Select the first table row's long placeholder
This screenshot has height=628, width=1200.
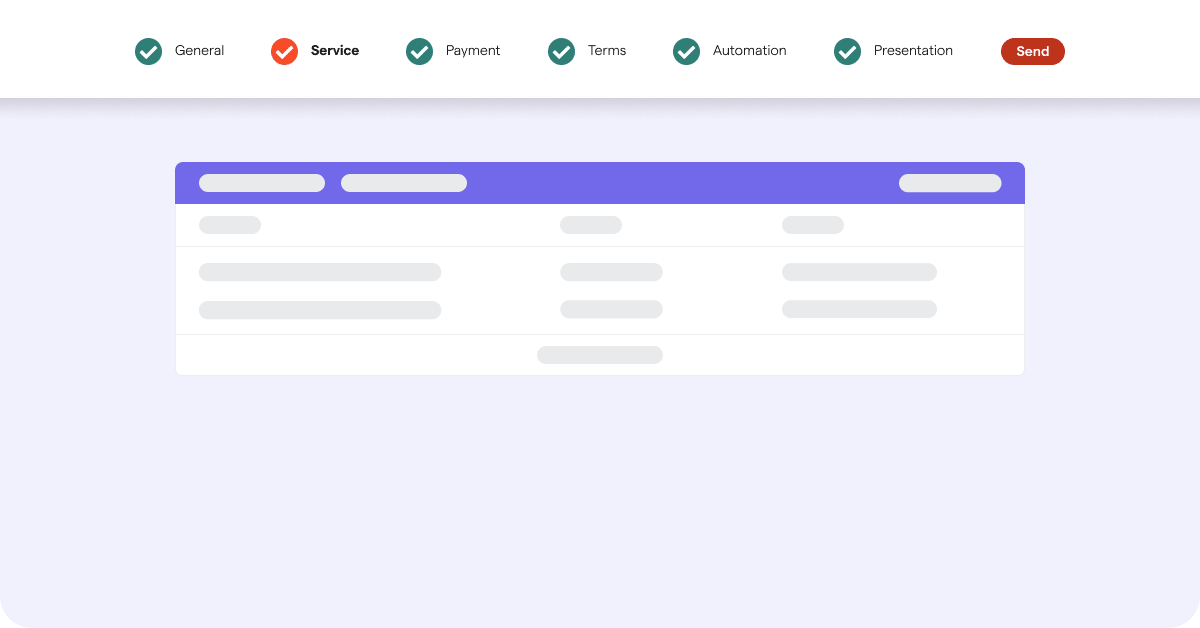coord(320,272)
